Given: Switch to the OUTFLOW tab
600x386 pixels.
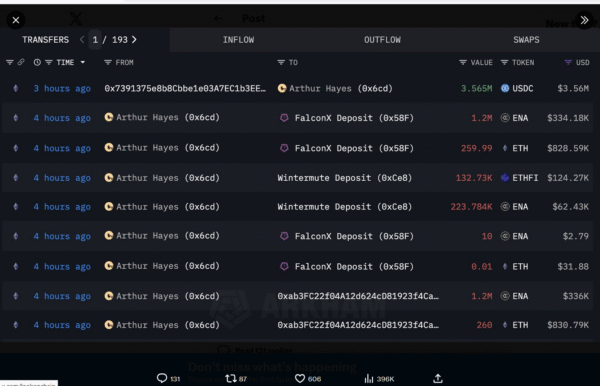Looking at the screenshot, I should (x=382, y=40).
